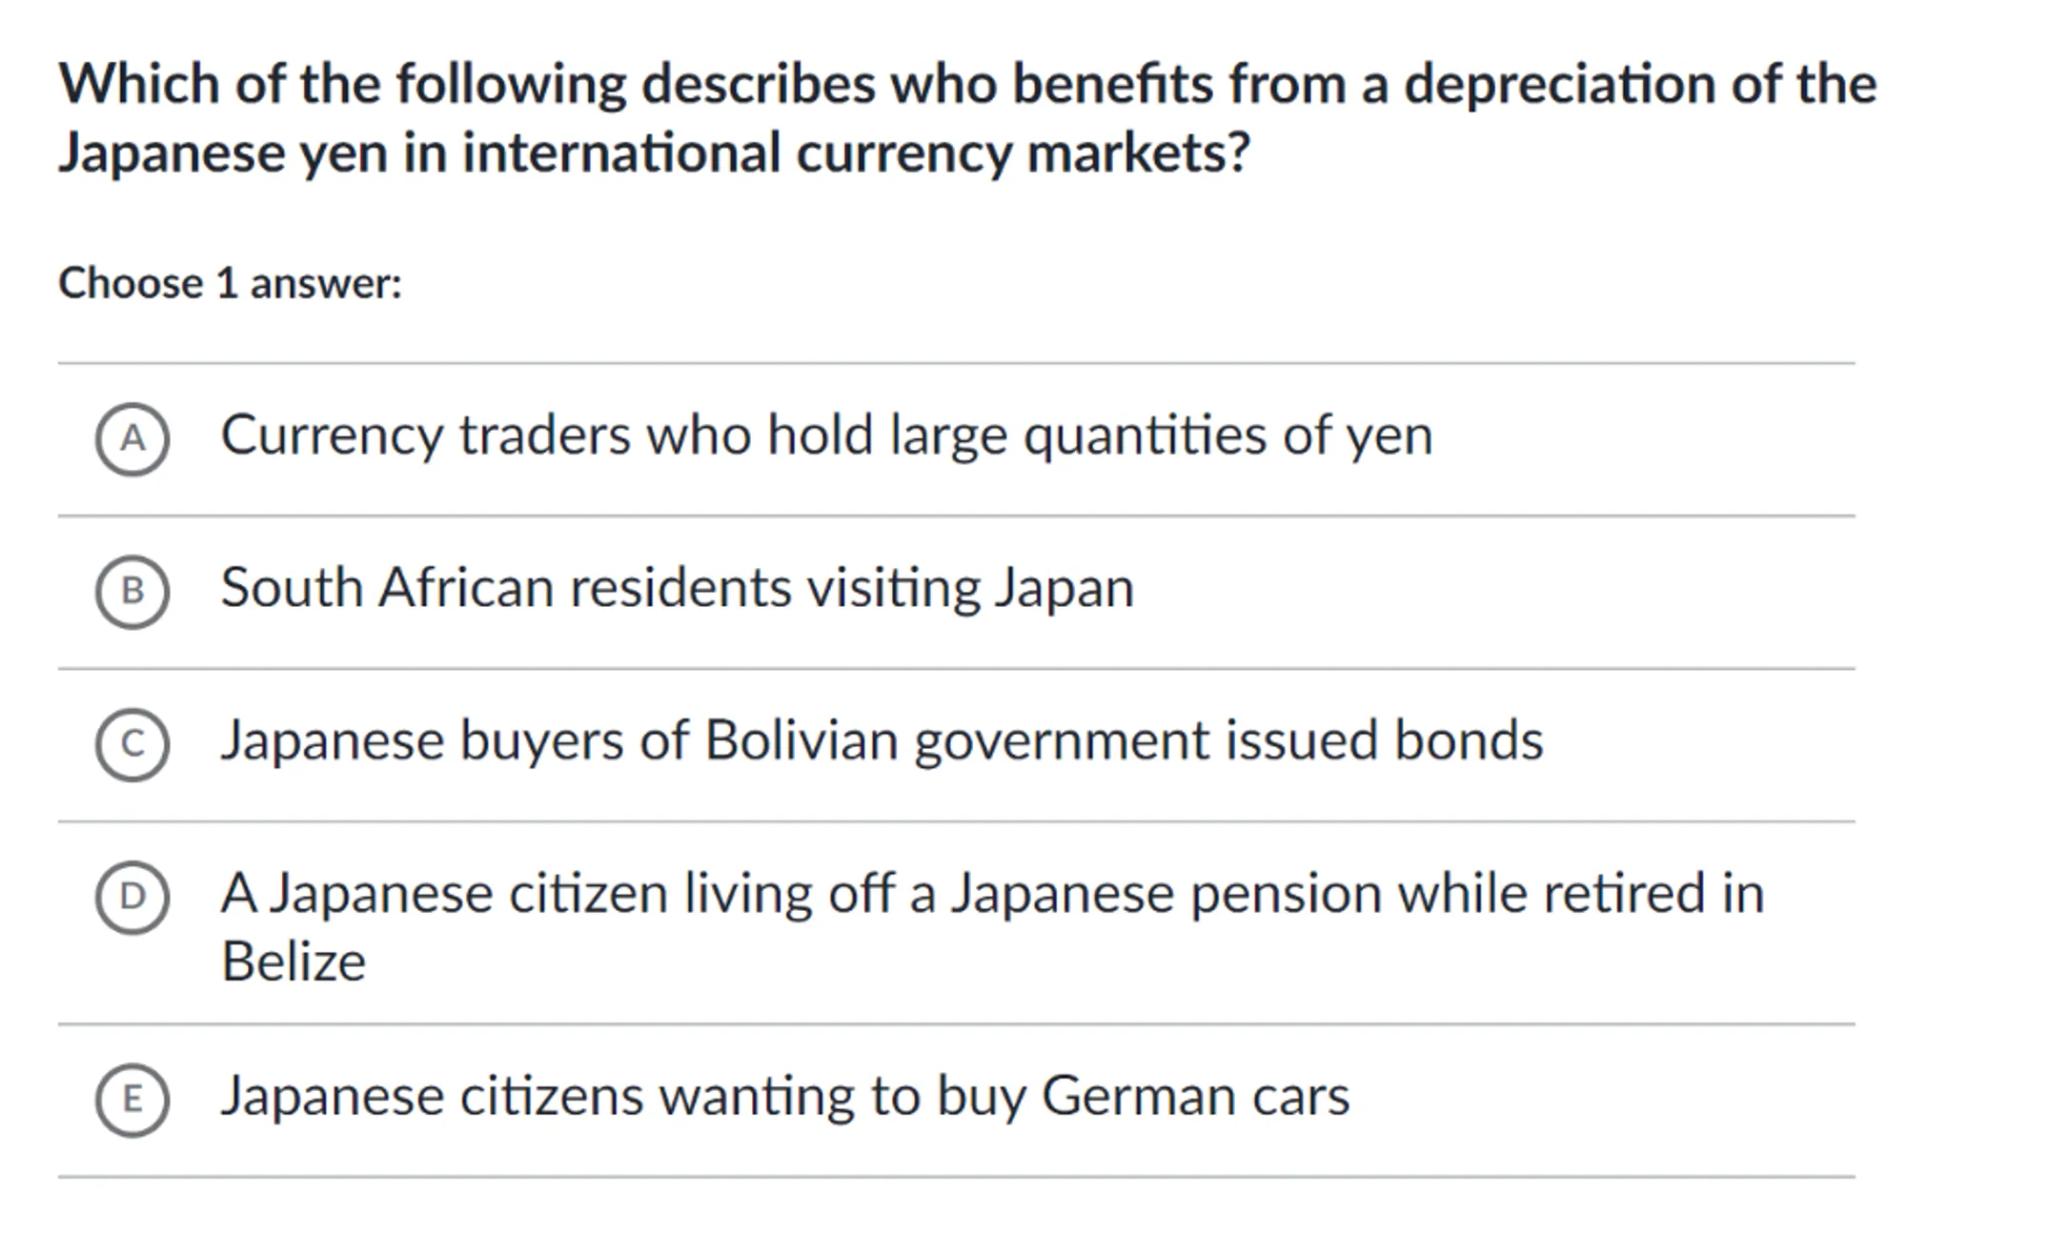Image resolution: width=2048 pixels, height=1234 pixels.
Task: Pick 'Japanese citizens wanting to buy German cars'
Action: coord(785,1096)
